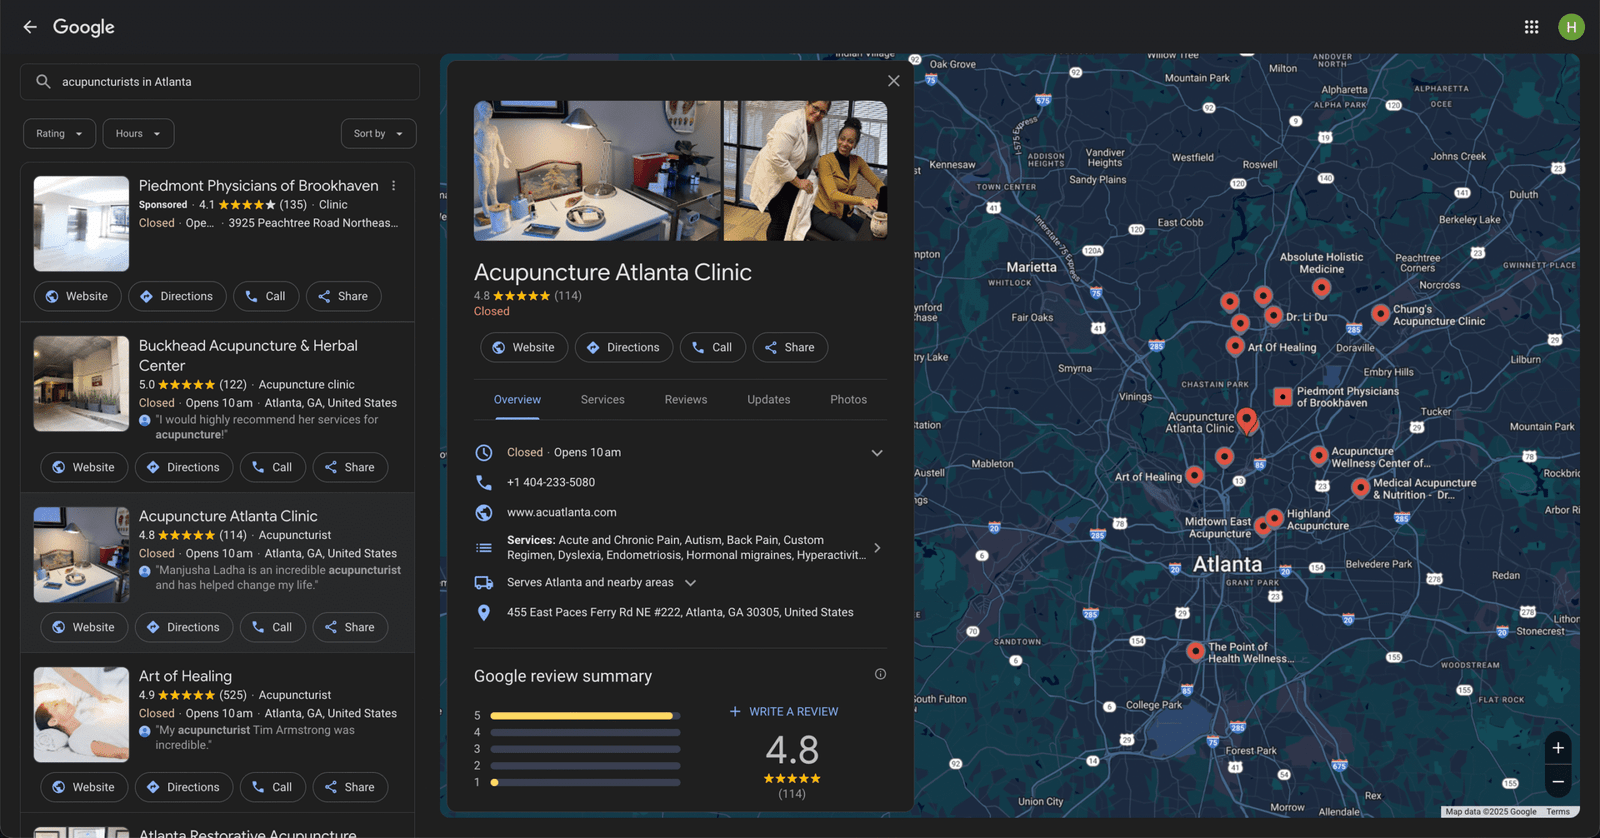Click the Art Of Healing pin near Doraville
Viewport: 1600px width, 838px height.
pos(1235,346)
